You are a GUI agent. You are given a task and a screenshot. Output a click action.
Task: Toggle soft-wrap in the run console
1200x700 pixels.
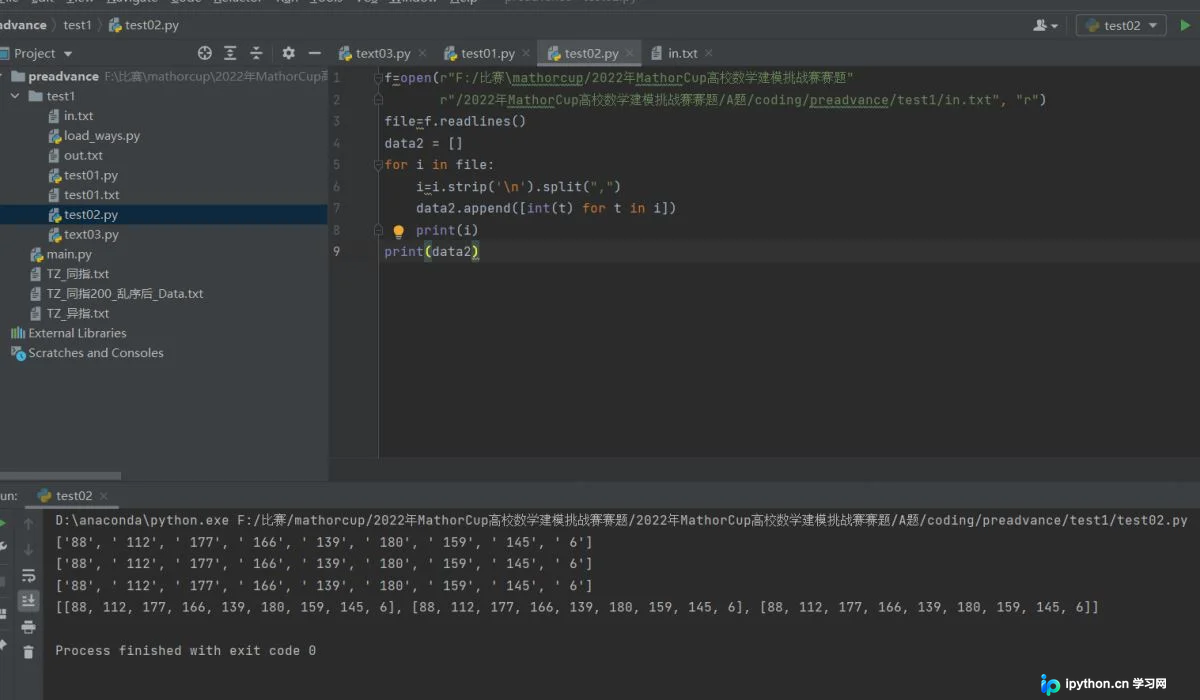click(x=29, y=575)
